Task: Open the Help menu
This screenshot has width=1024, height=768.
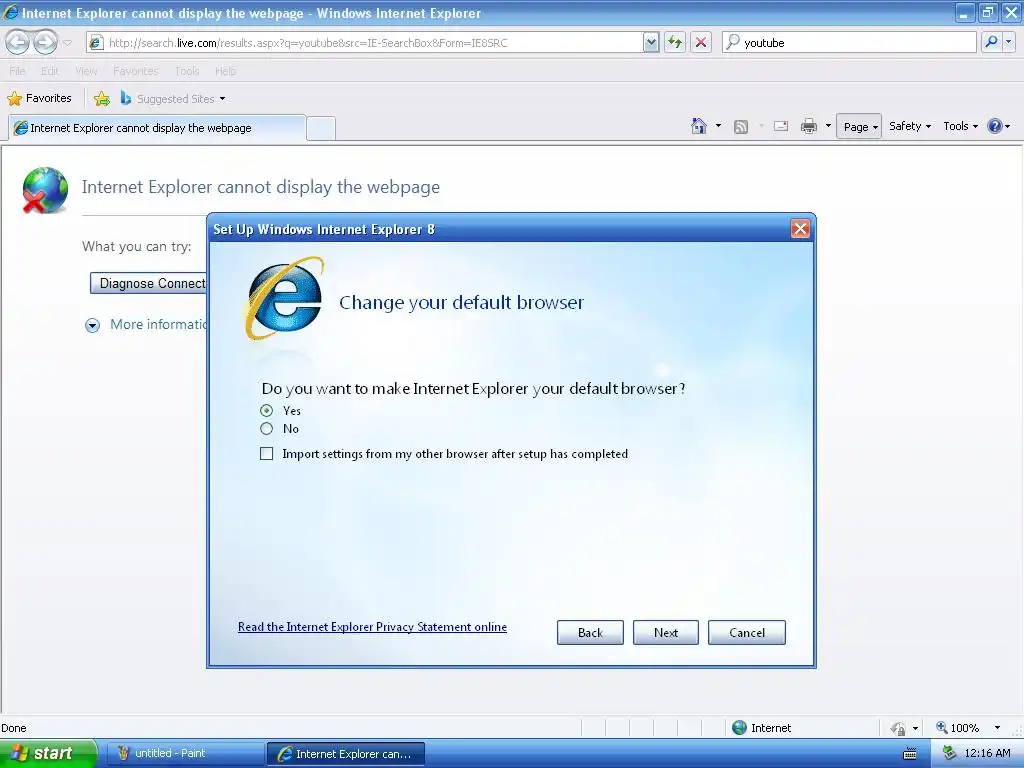Action: [x=225, y=71]
